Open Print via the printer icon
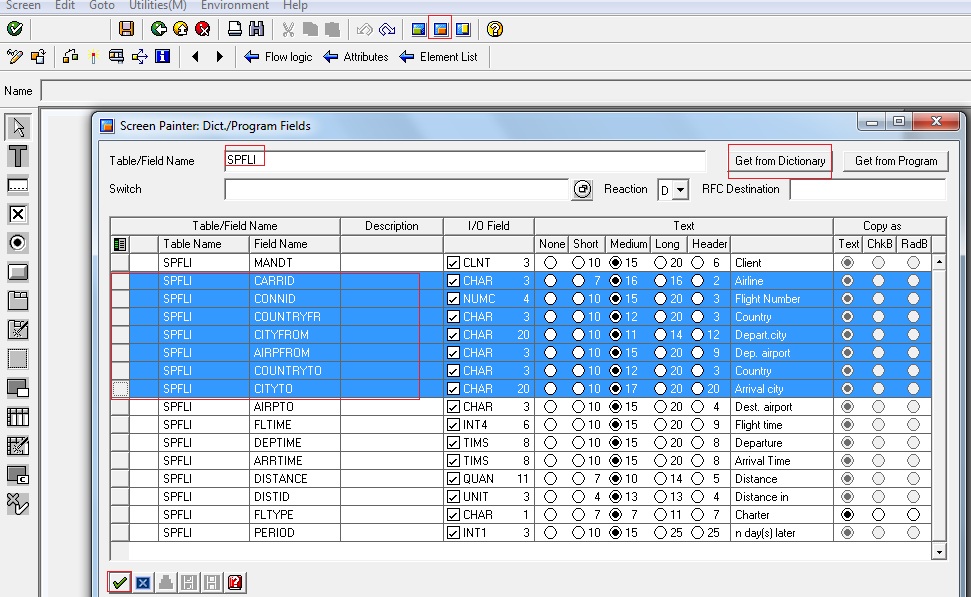Viewport: 971px width, 597px height. tap(235, 28)
